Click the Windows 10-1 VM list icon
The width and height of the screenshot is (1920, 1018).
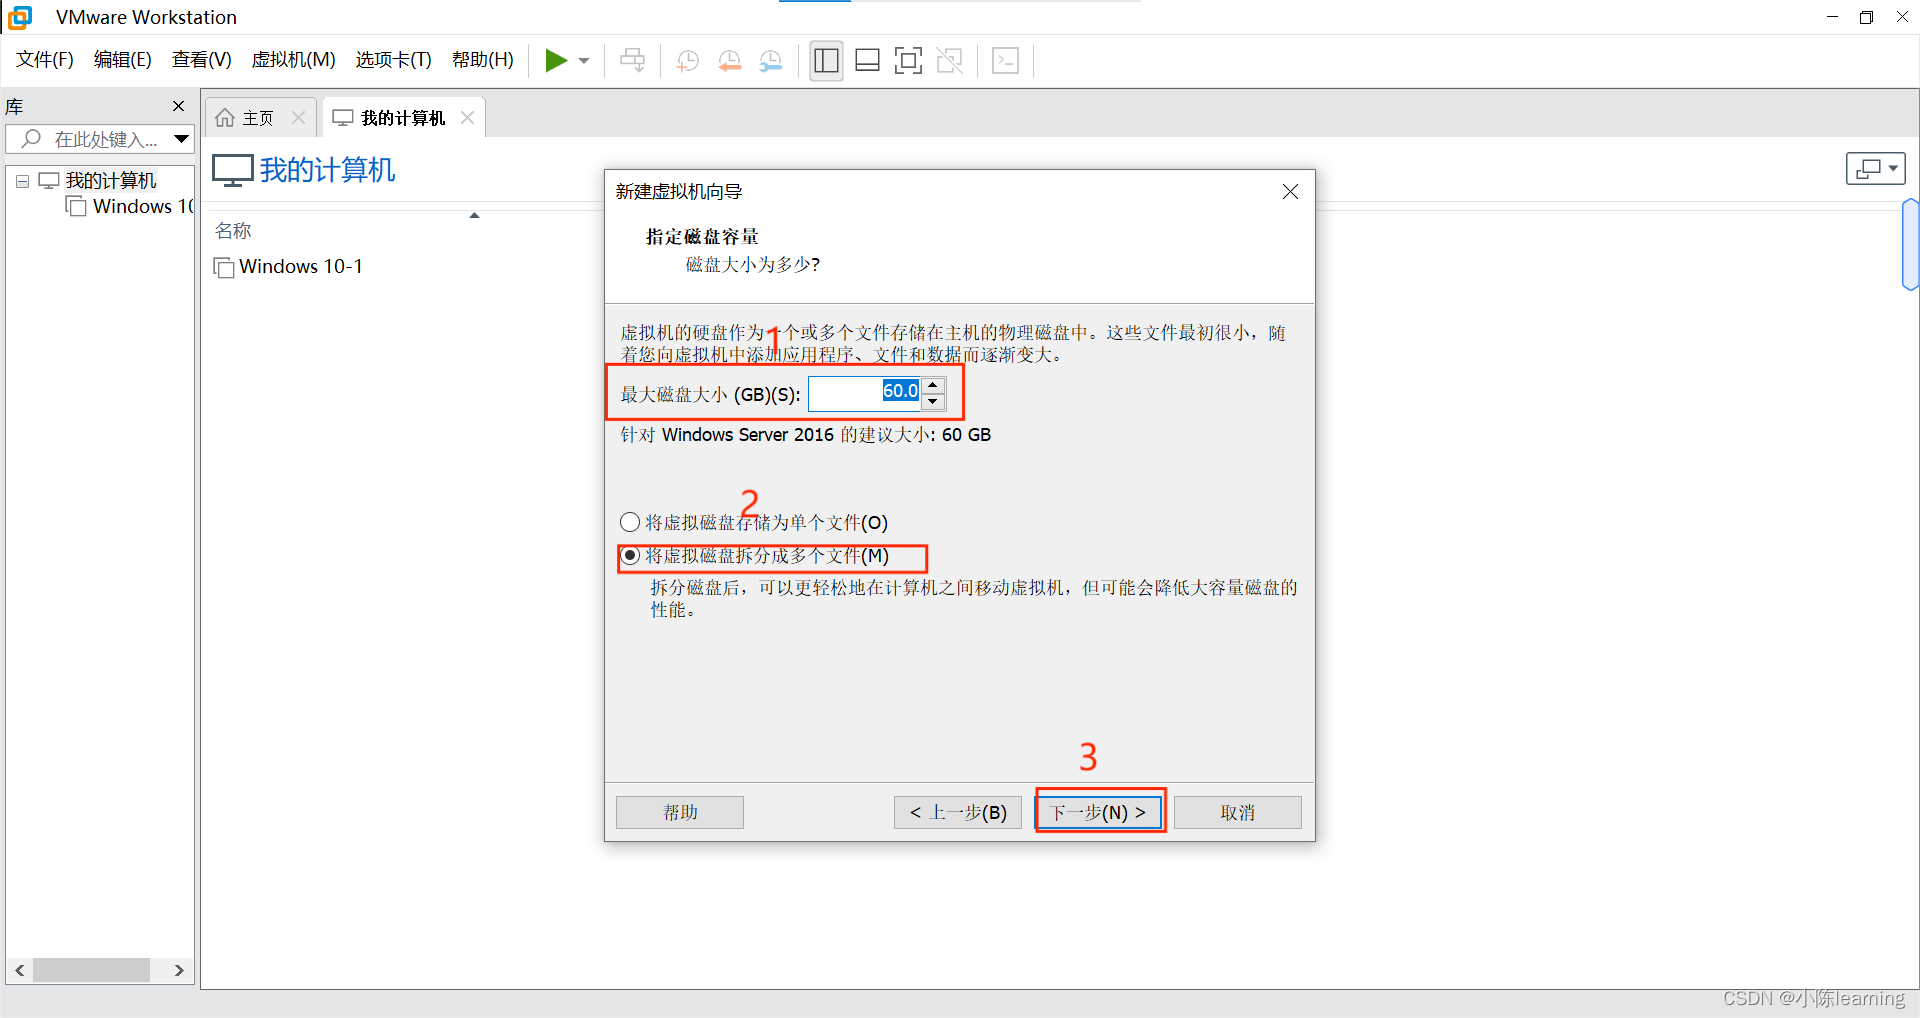[x=224, y=268]
